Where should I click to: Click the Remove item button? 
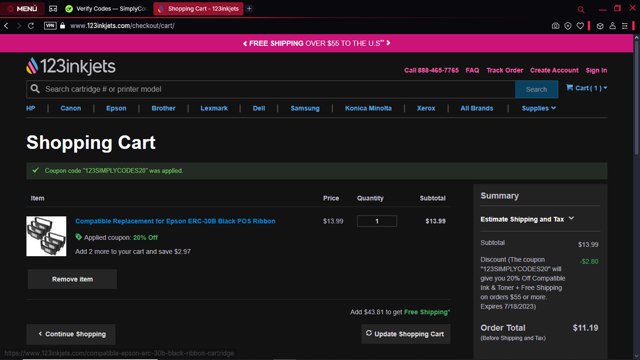click(72, 279)
